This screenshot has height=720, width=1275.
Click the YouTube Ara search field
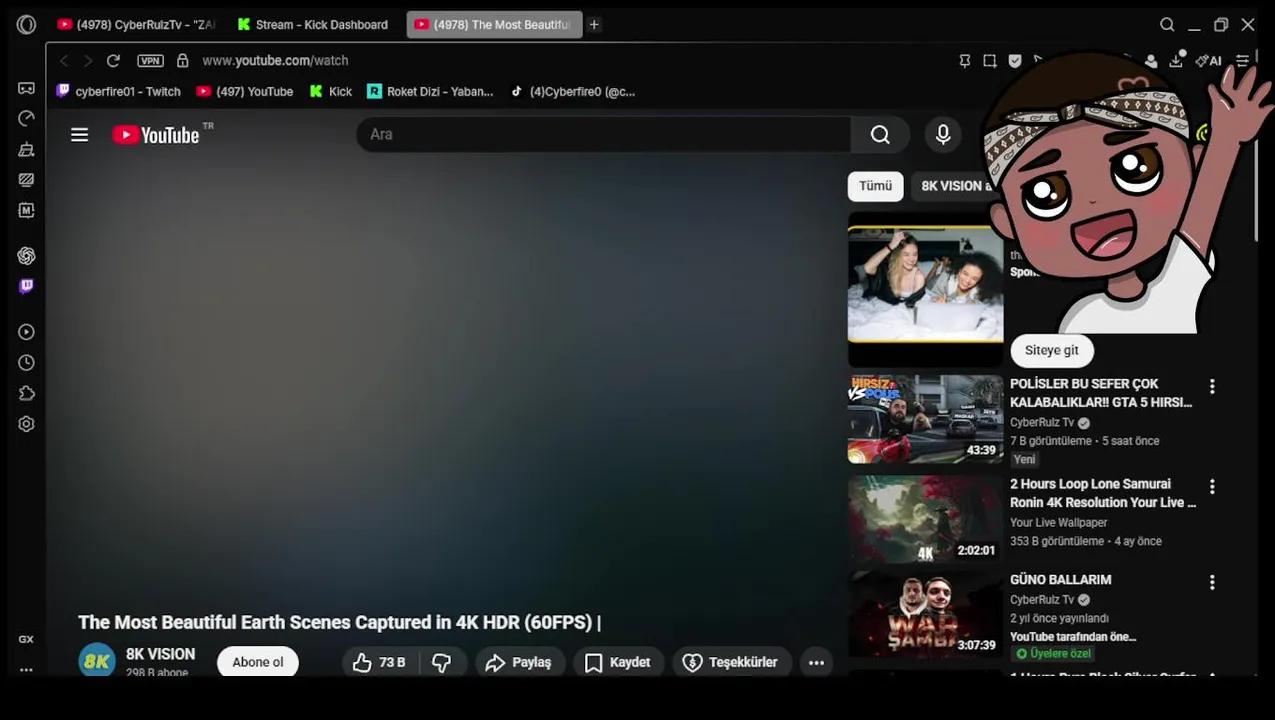[604, 134]
